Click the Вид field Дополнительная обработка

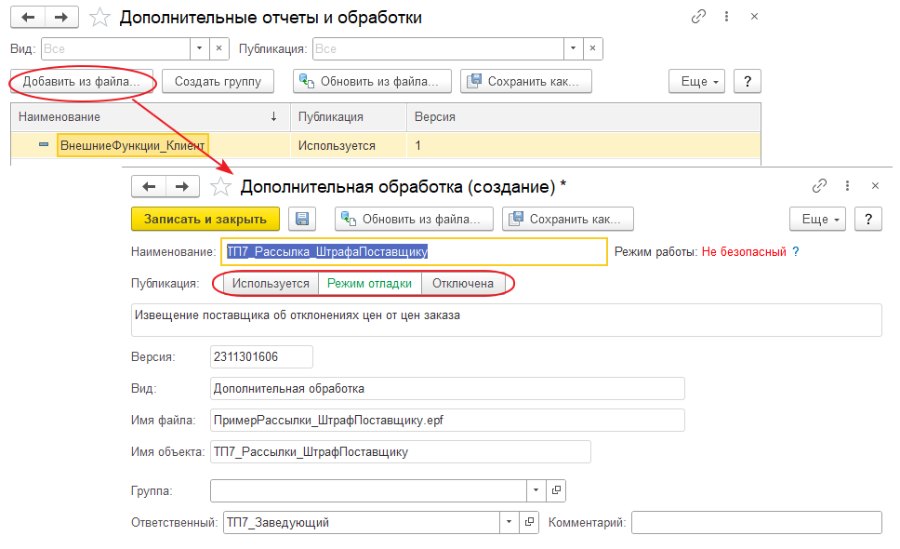pos(447,388)
